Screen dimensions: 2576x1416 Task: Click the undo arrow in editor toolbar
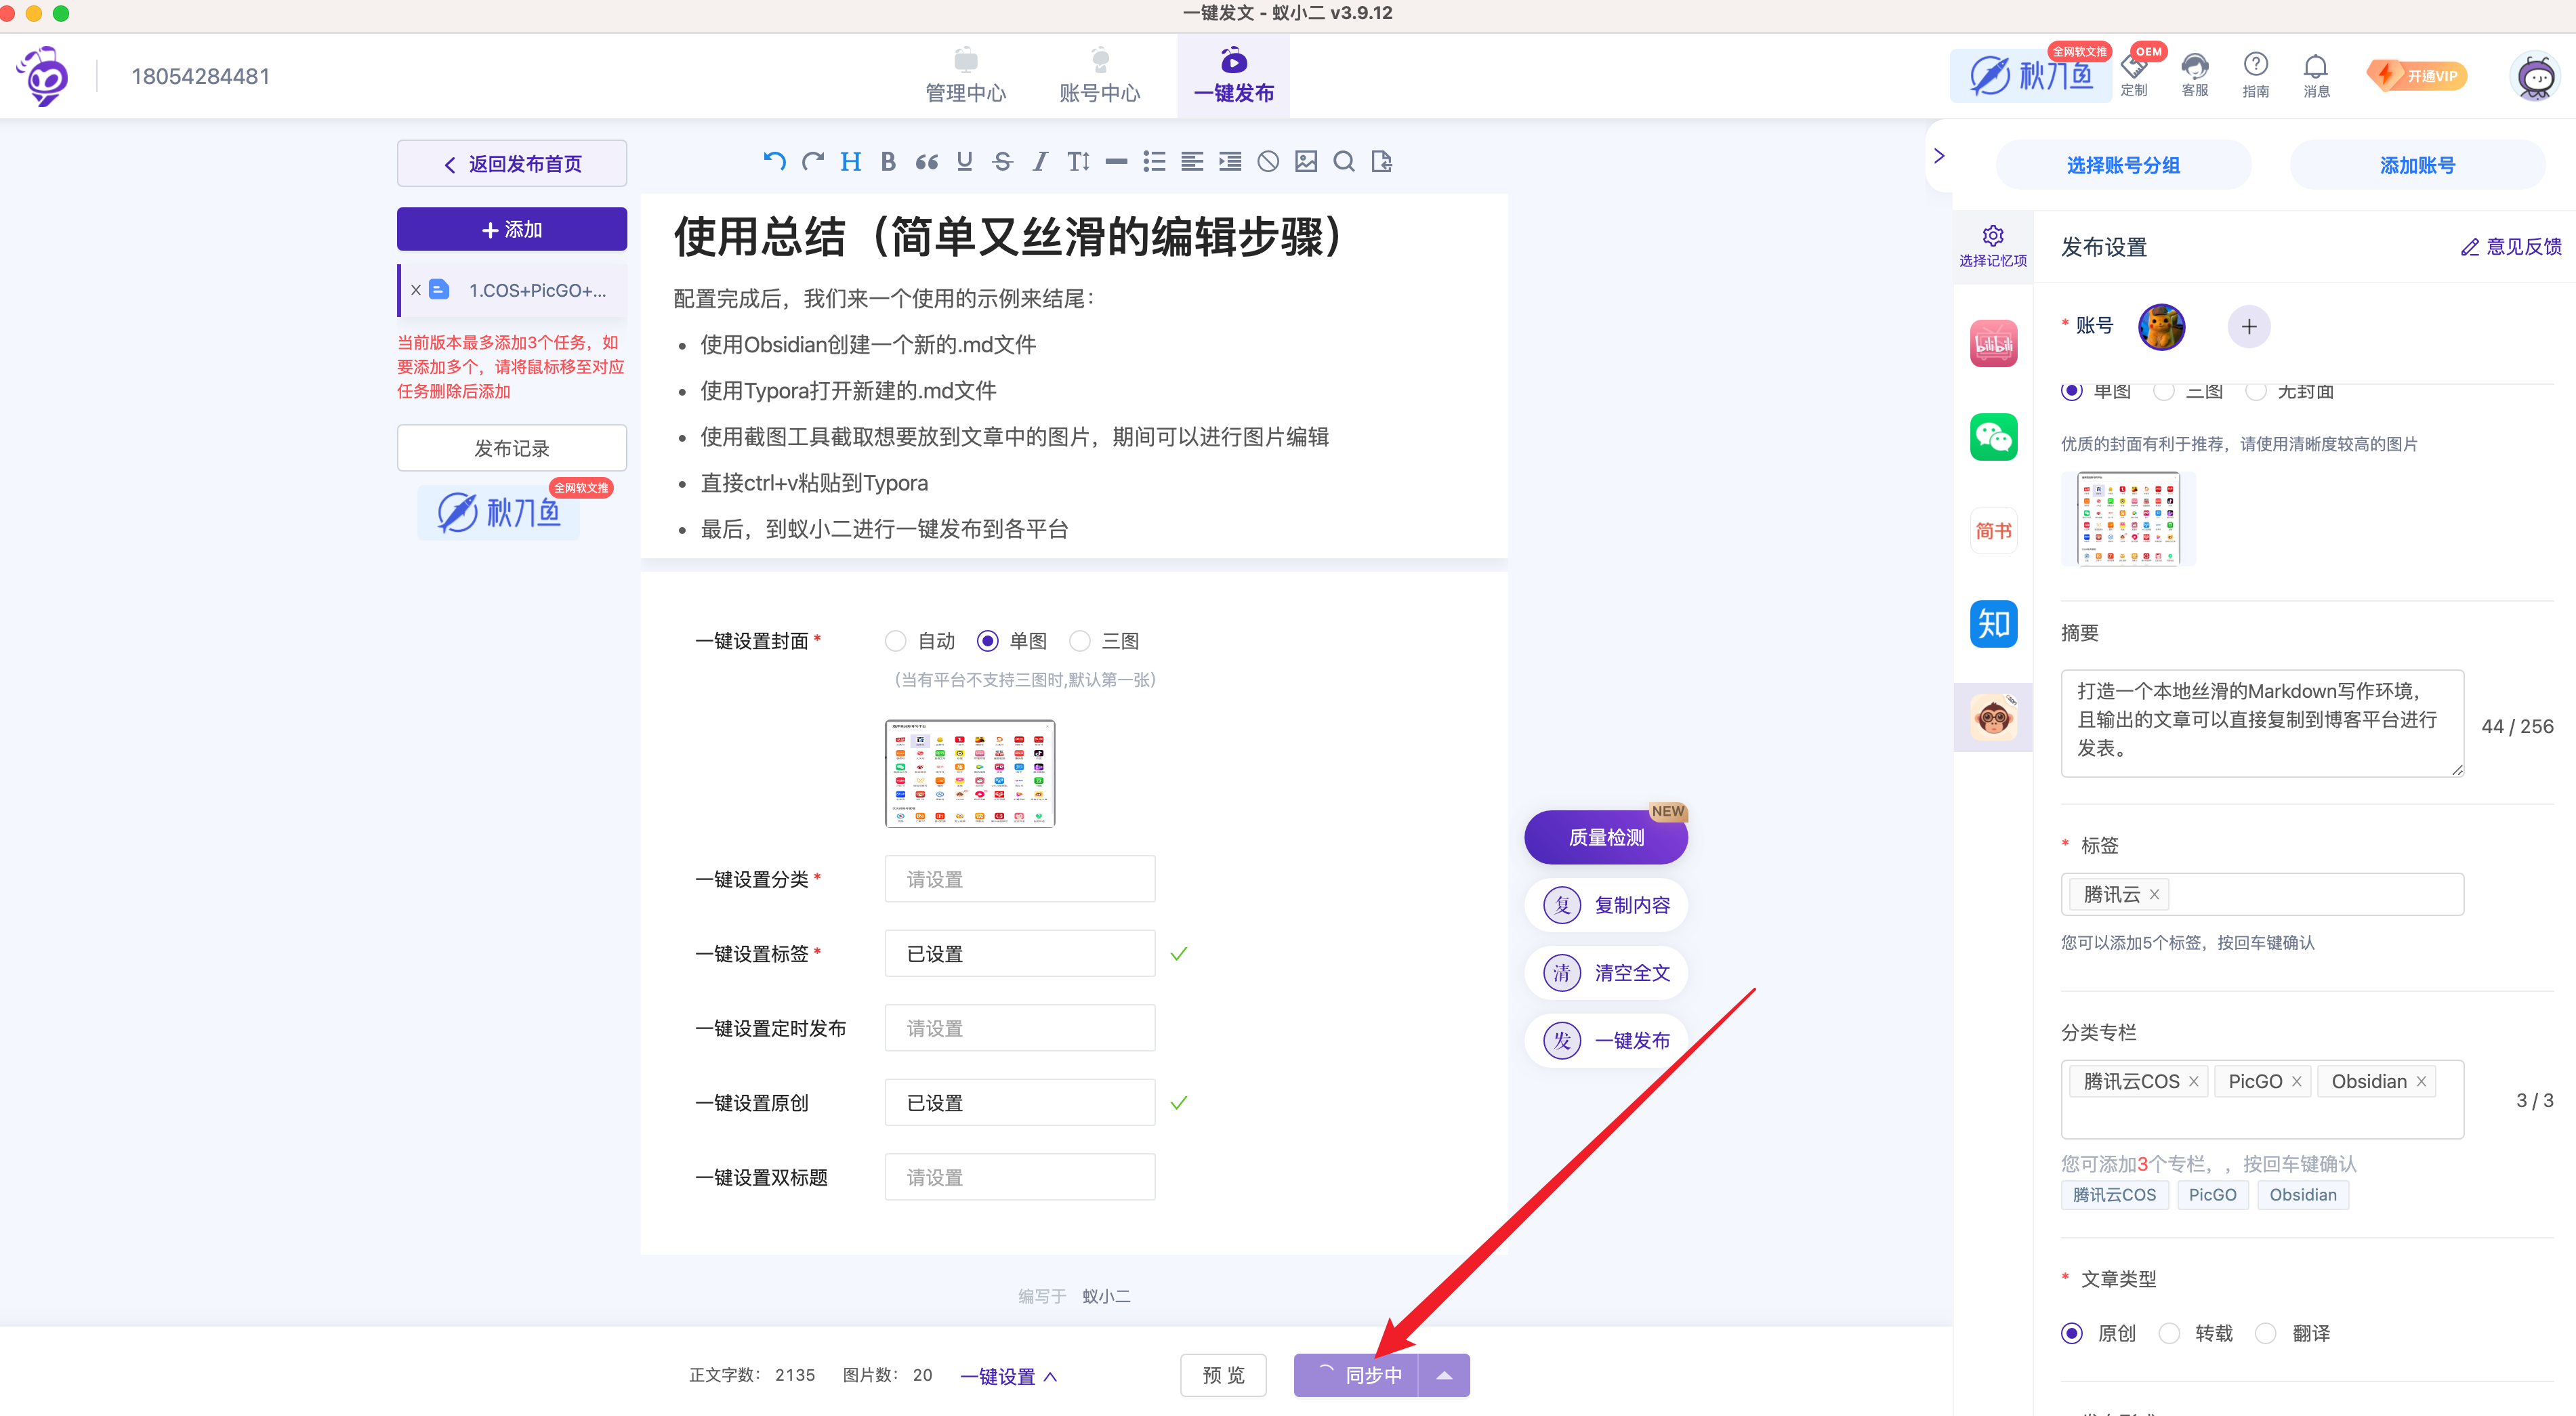[x=773, y=161]
